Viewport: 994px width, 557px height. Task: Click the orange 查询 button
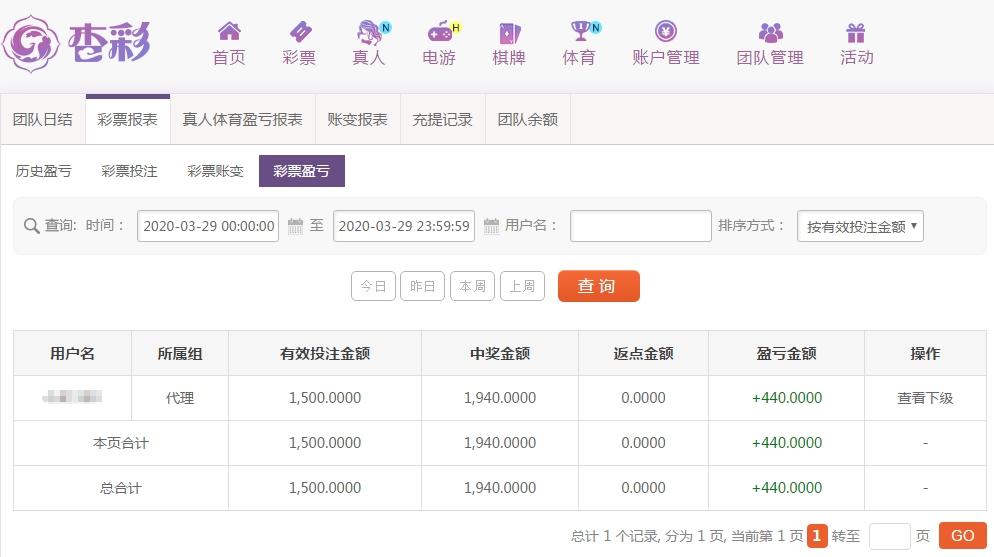click(x=598, y=286)
